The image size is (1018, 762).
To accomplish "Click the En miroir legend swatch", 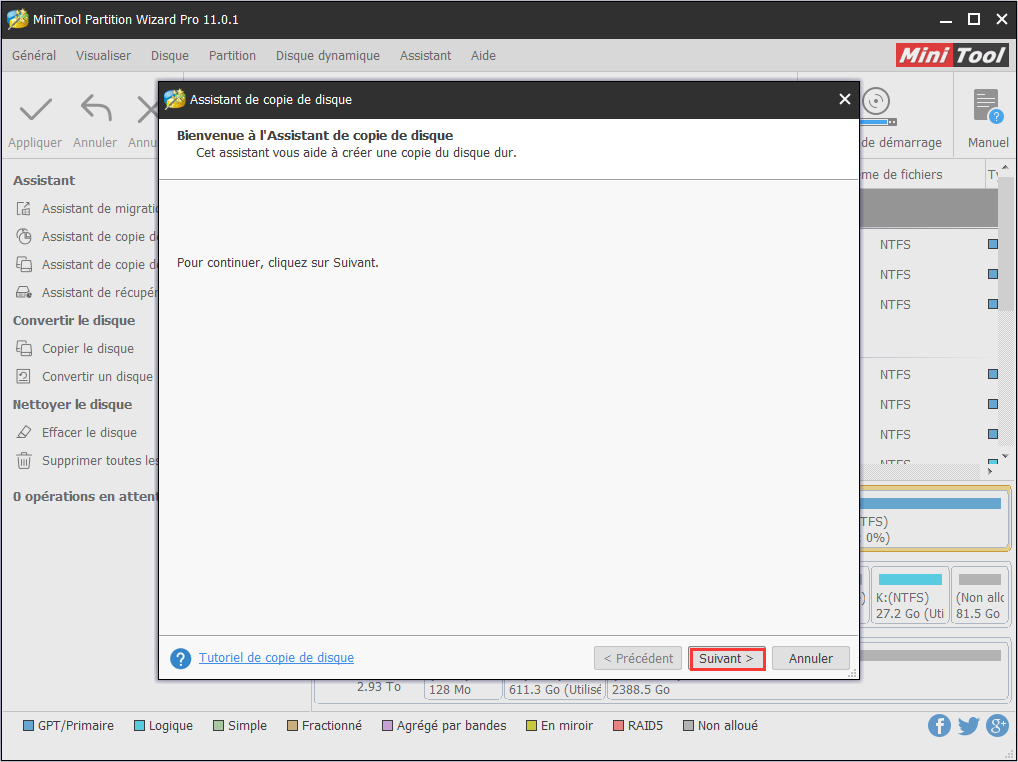I will [x=531, y=726].
